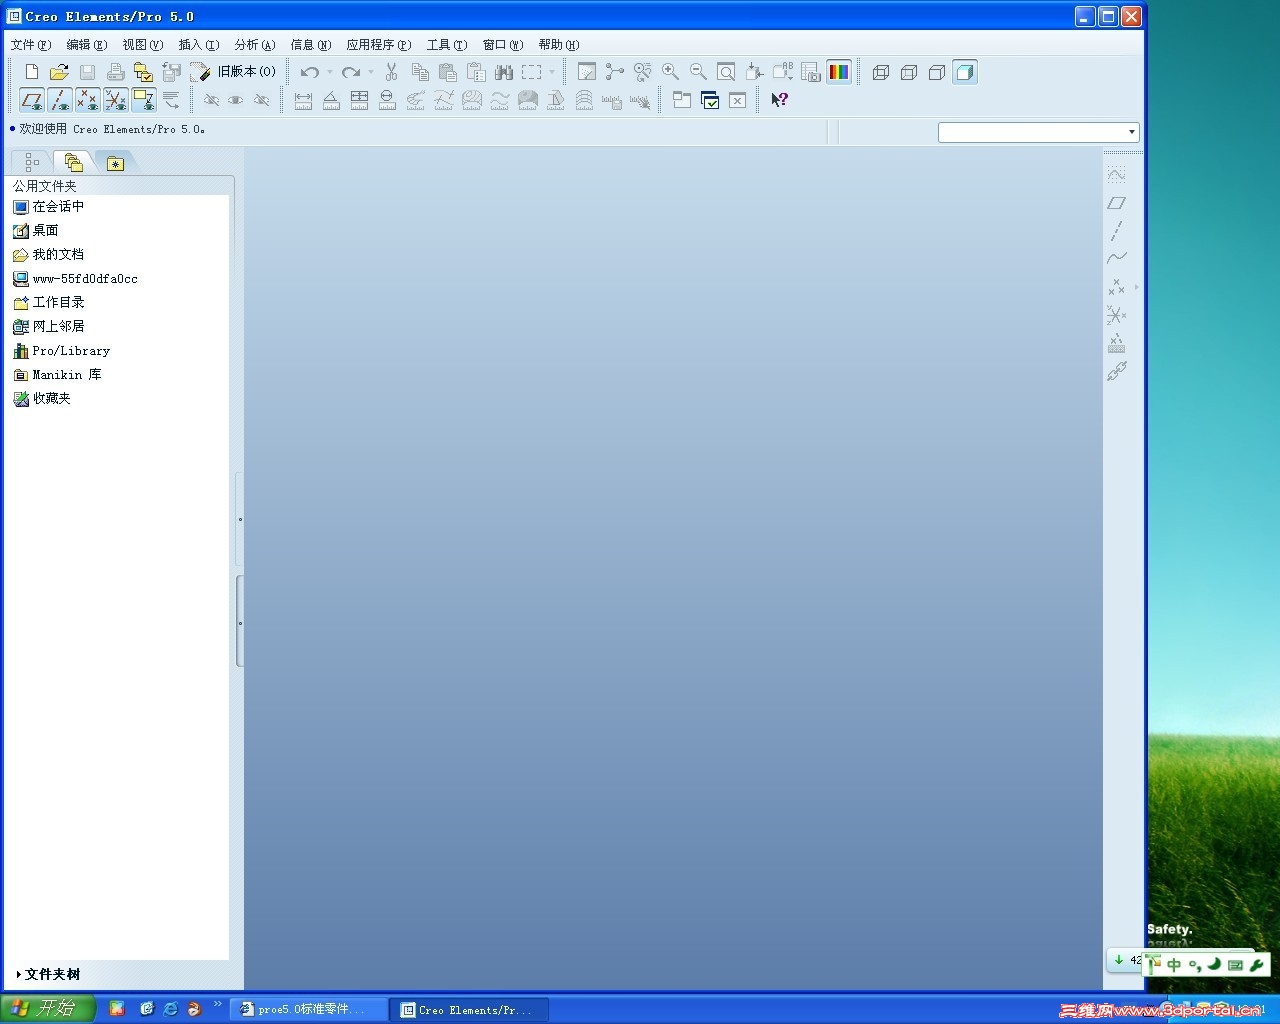Select 我的文档 in common folders

tap(48, 254)
